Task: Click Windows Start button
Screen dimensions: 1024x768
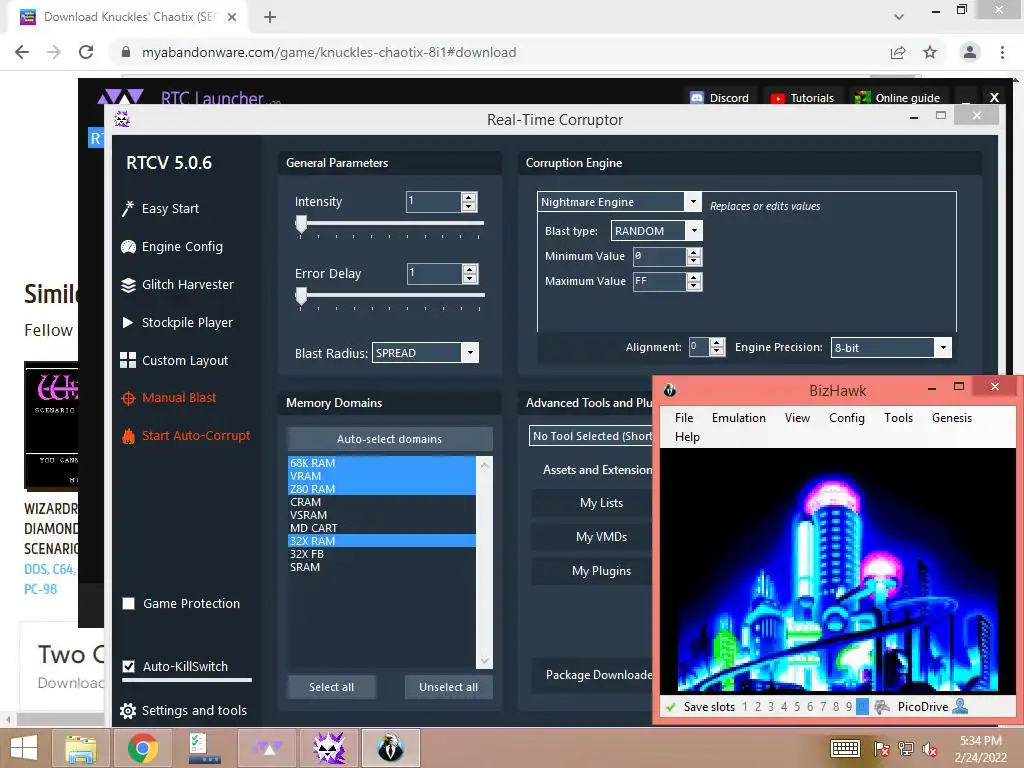Action: [x=24, y=748]
